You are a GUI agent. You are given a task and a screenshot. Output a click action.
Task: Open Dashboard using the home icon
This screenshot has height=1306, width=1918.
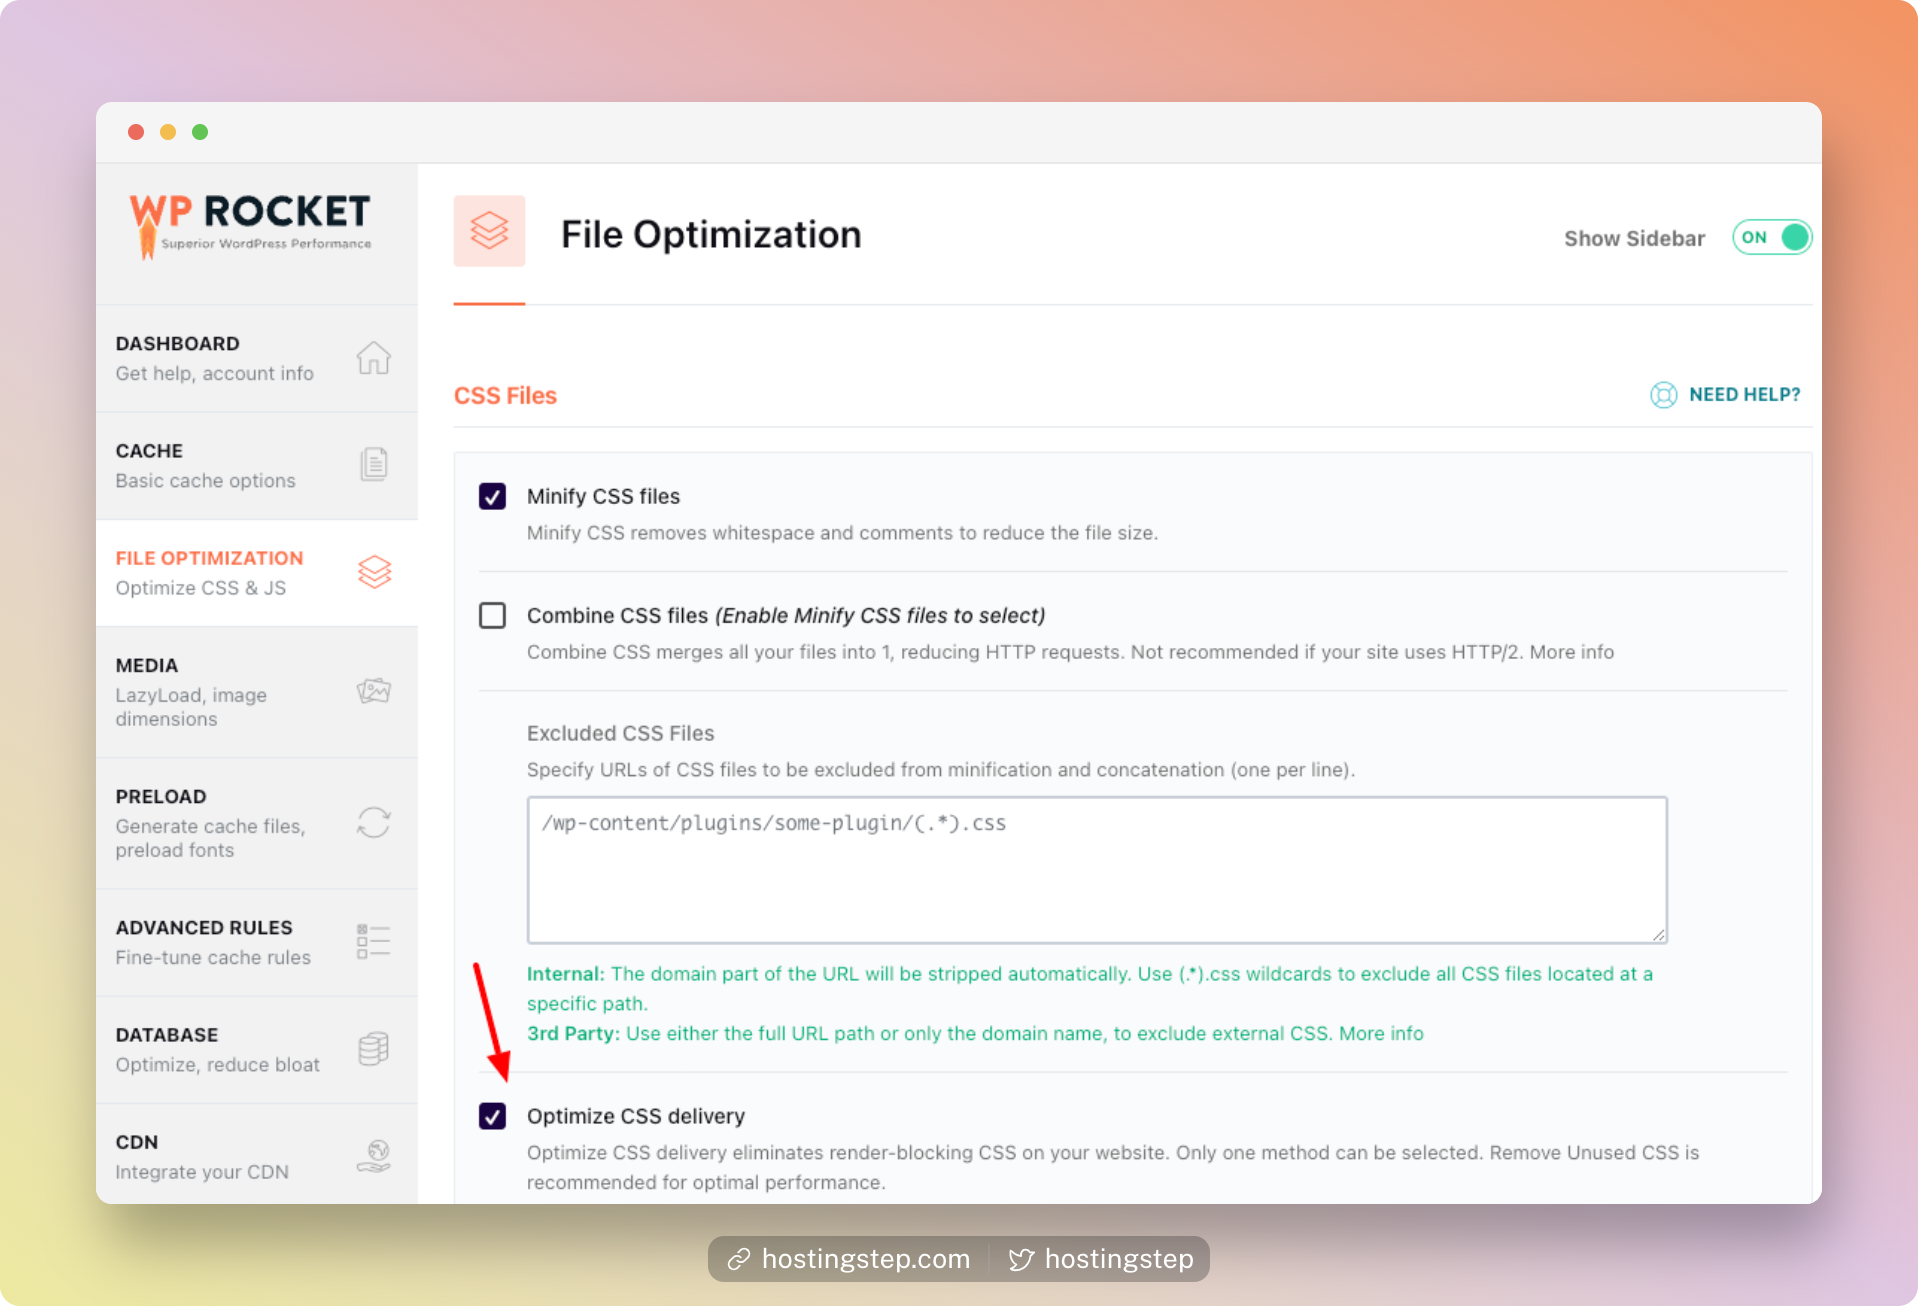click(x=373, y=357)
